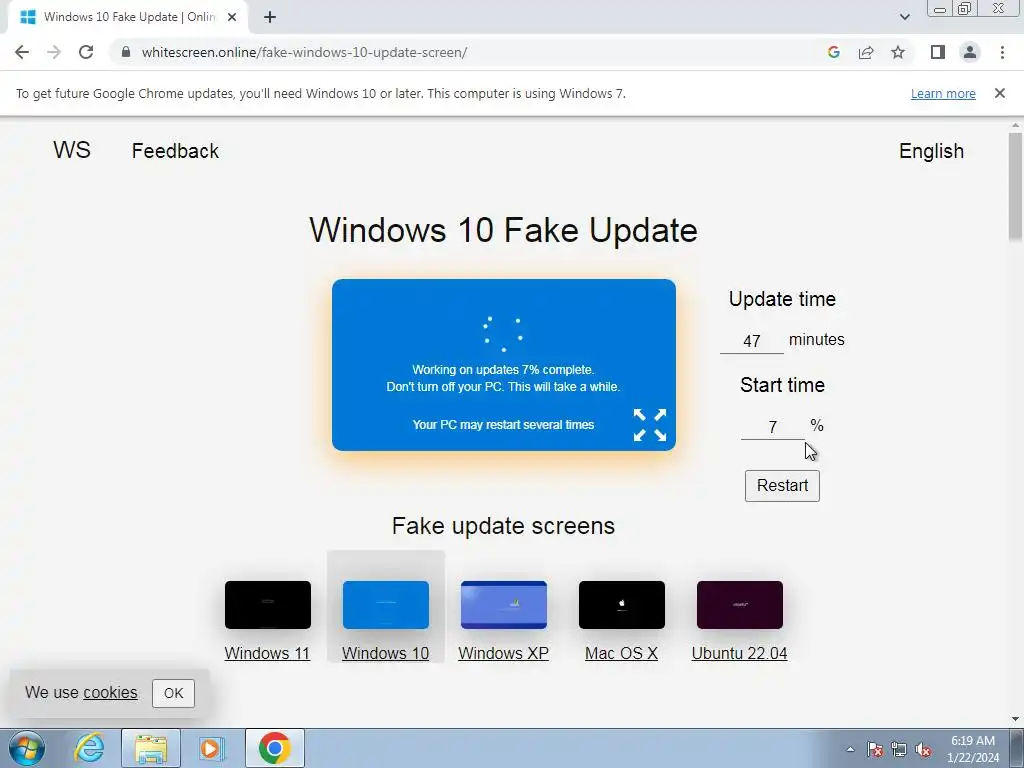1024x768 pixels.
Task: Open the Google search icon in address bar
Action: click(x=833, y=52)
